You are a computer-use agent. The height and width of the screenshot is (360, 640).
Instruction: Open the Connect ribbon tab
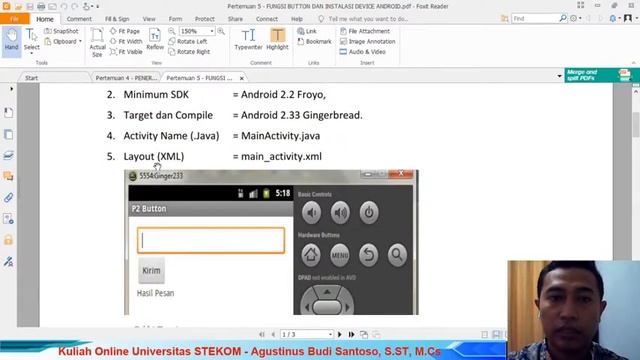[267, 19]
